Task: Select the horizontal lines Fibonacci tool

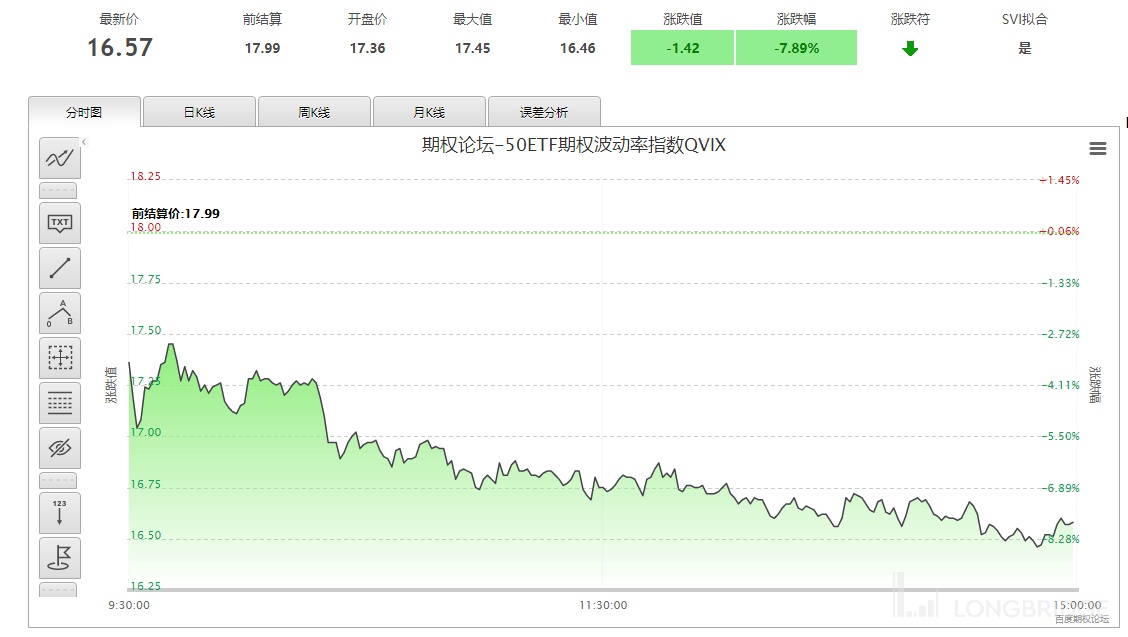Action: (60, 403)
